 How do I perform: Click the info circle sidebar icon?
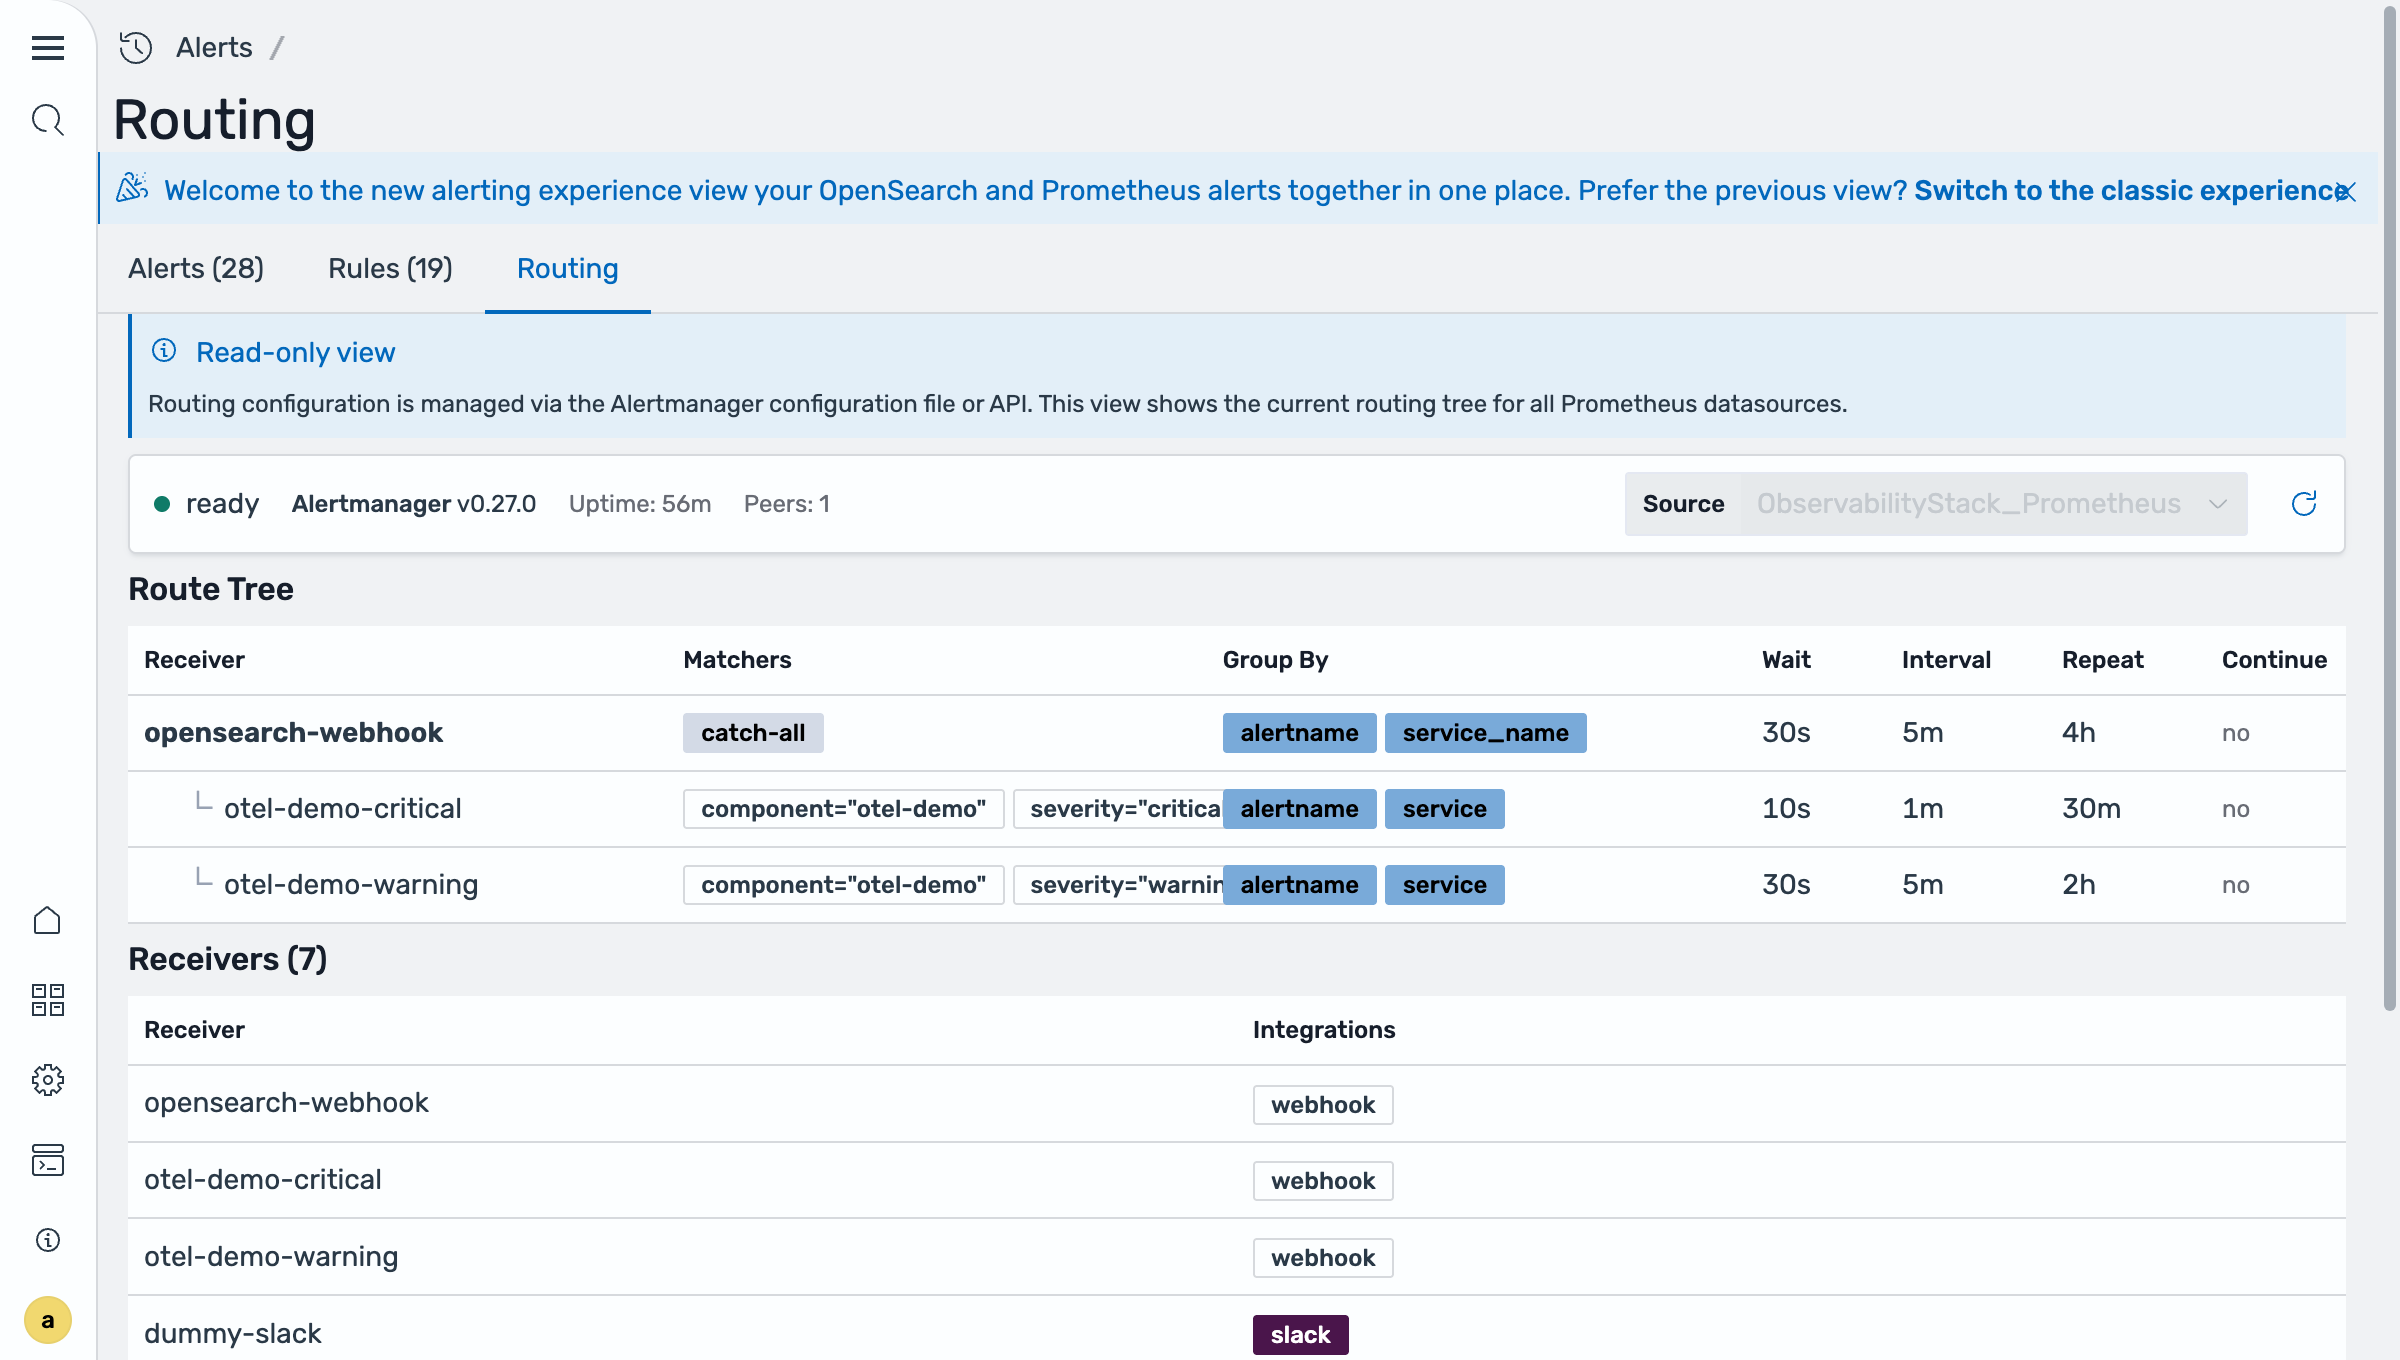(47, 1240)
